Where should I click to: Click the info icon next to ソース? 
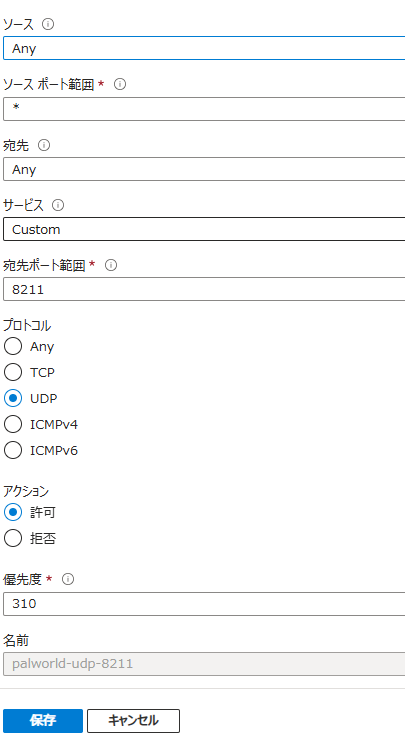[x=48, y=24]
